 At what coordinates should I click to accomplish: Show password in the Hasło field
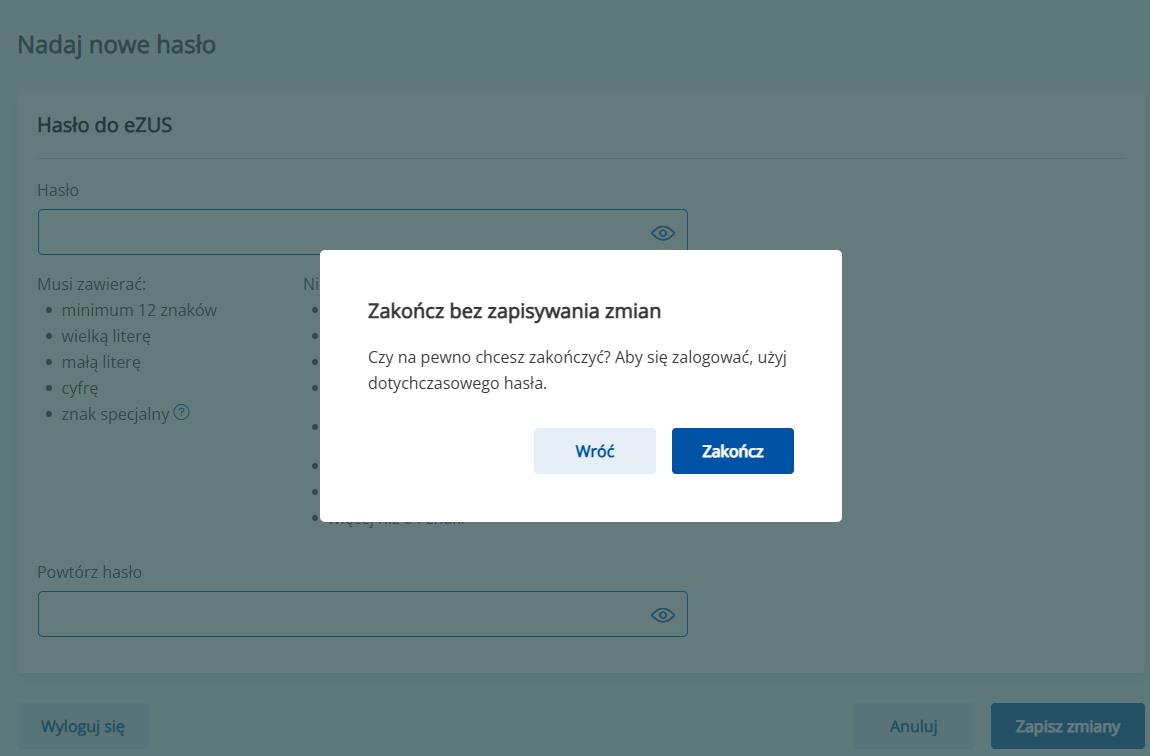coord(662,233)
